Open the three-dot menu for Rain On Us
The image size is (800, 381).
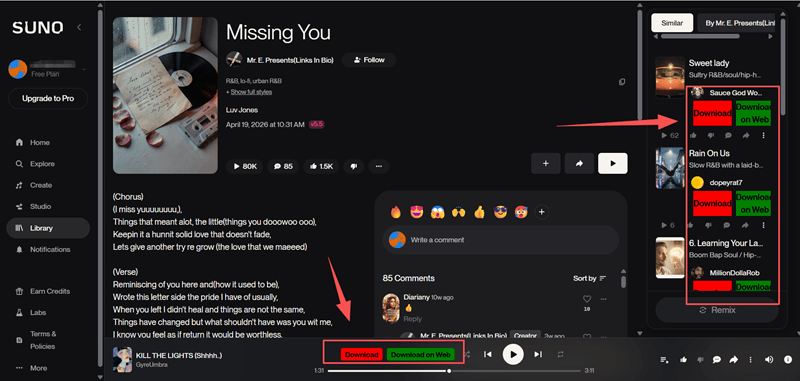pyautogui.click(x=763, y=225)
